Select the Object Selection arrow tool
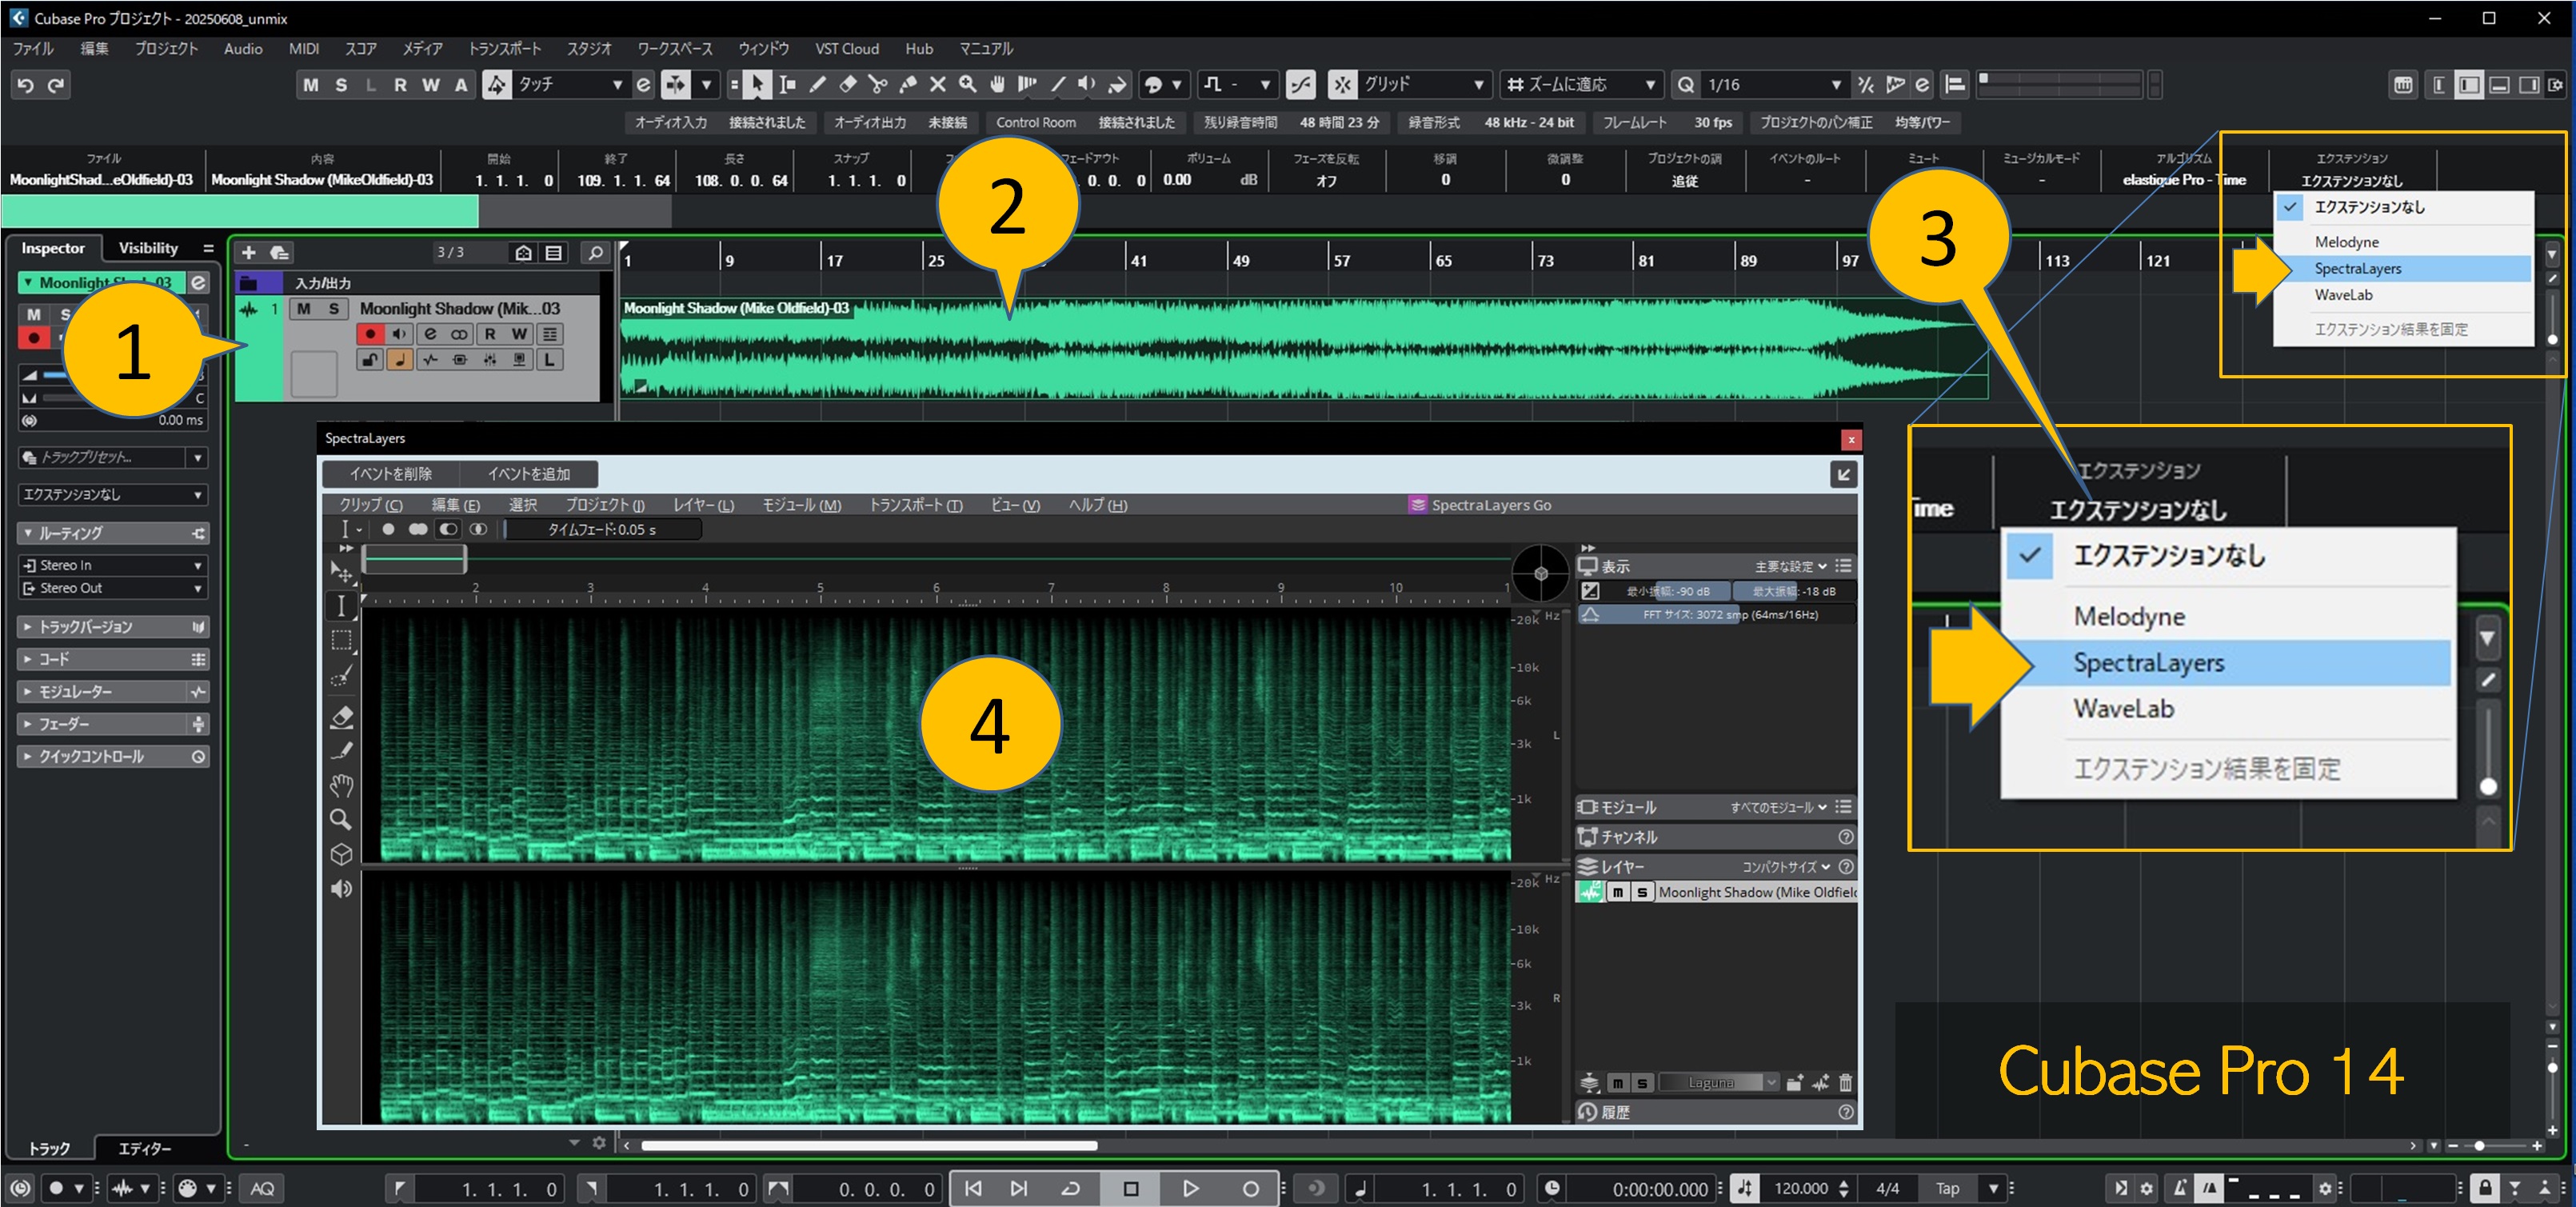This screenshot has height=1207, width=2576. (x=757, y=85)
